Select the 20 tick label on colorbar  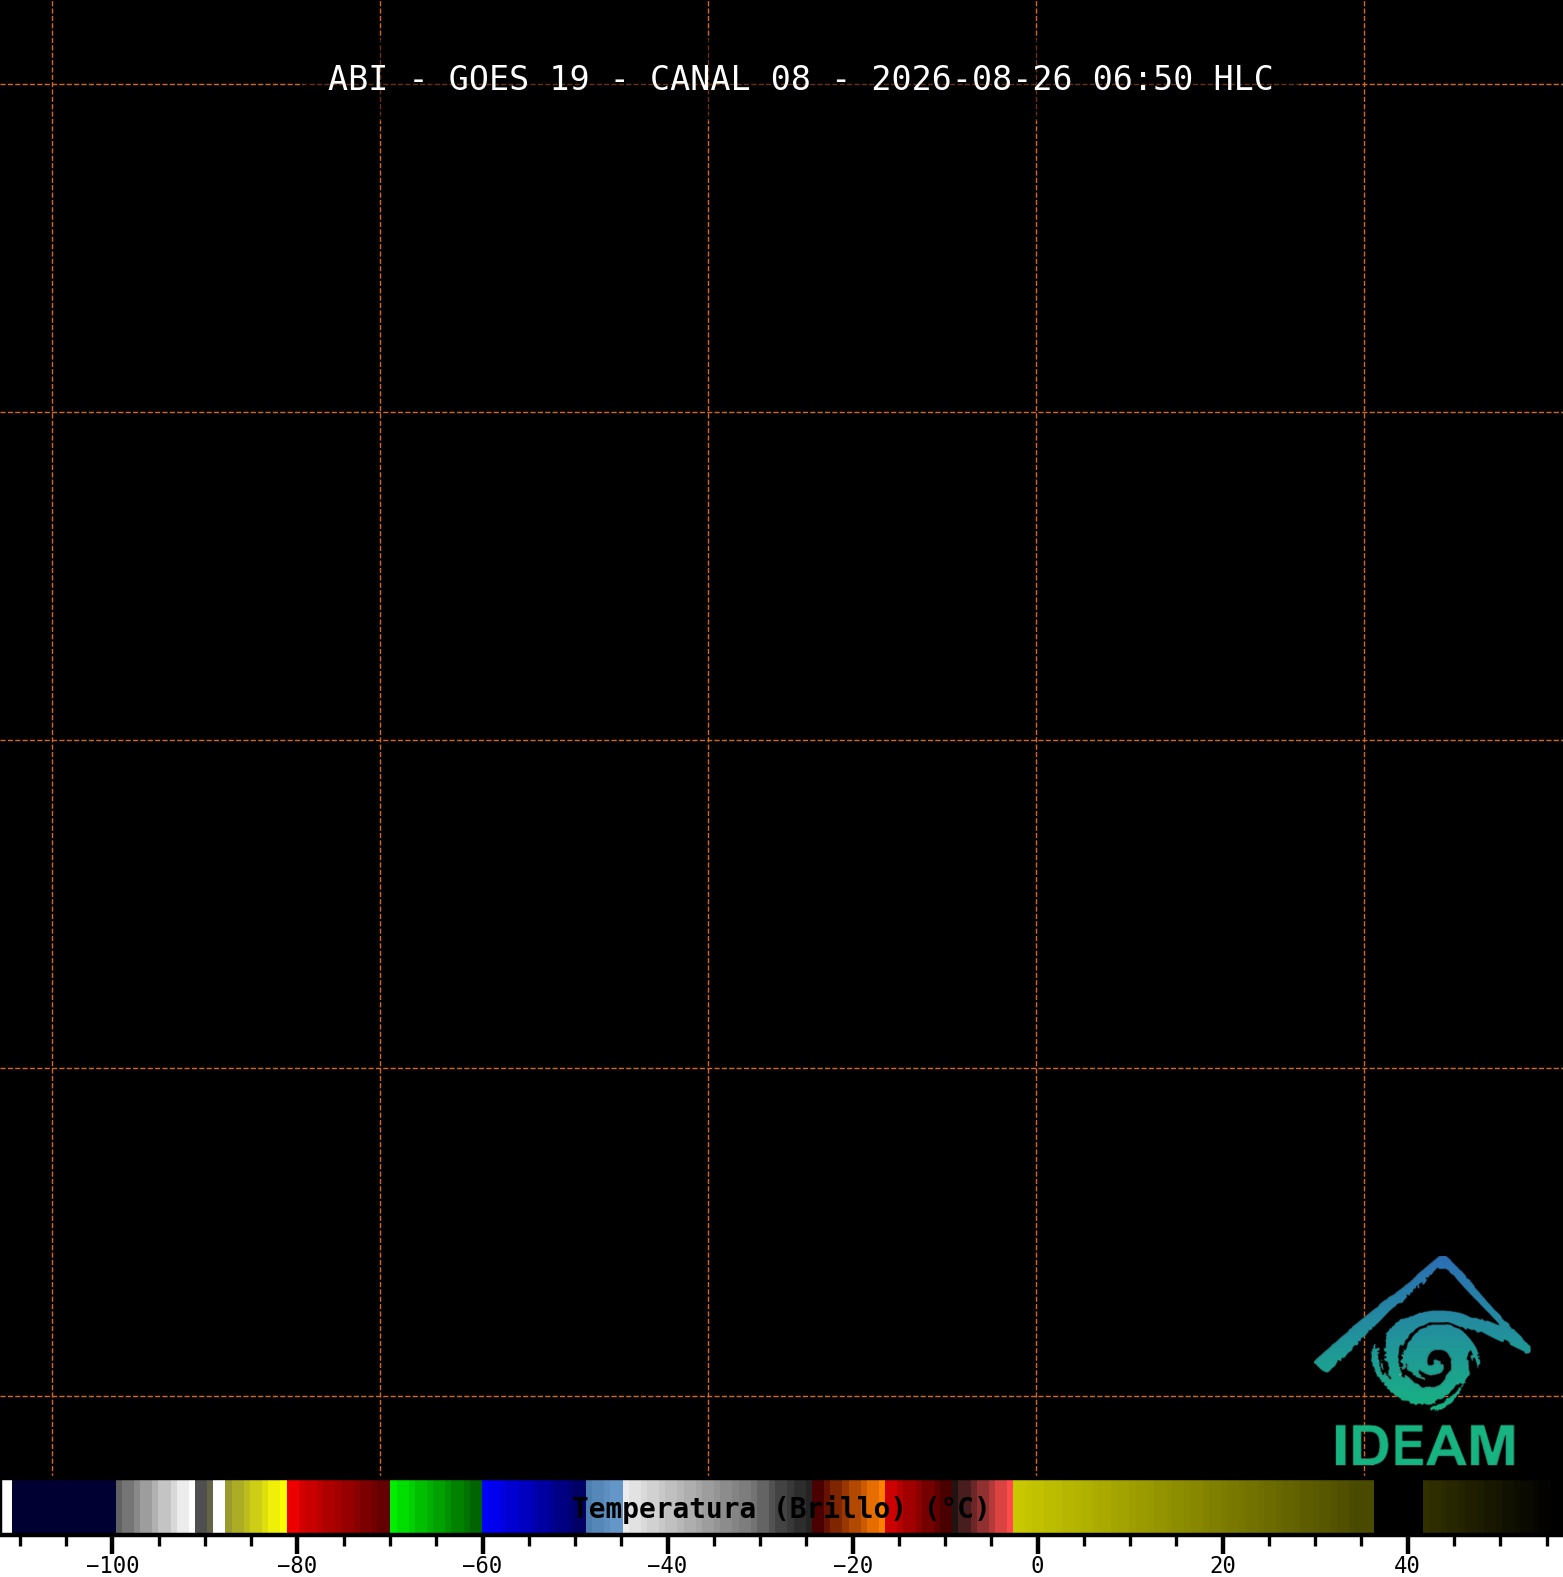click(1222, 1565)
